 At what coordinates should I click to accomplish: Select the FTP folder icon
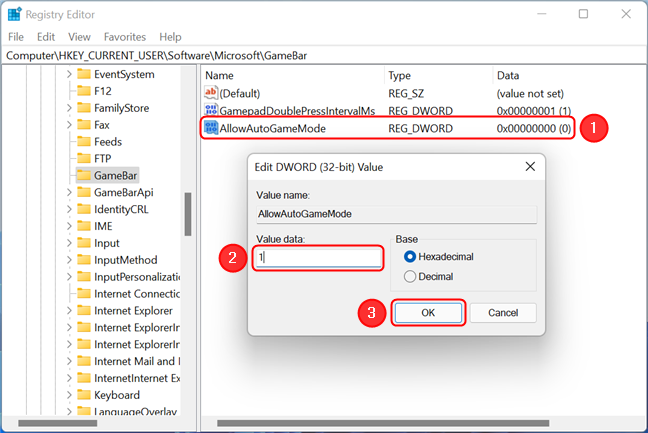[x=84, y=158]
